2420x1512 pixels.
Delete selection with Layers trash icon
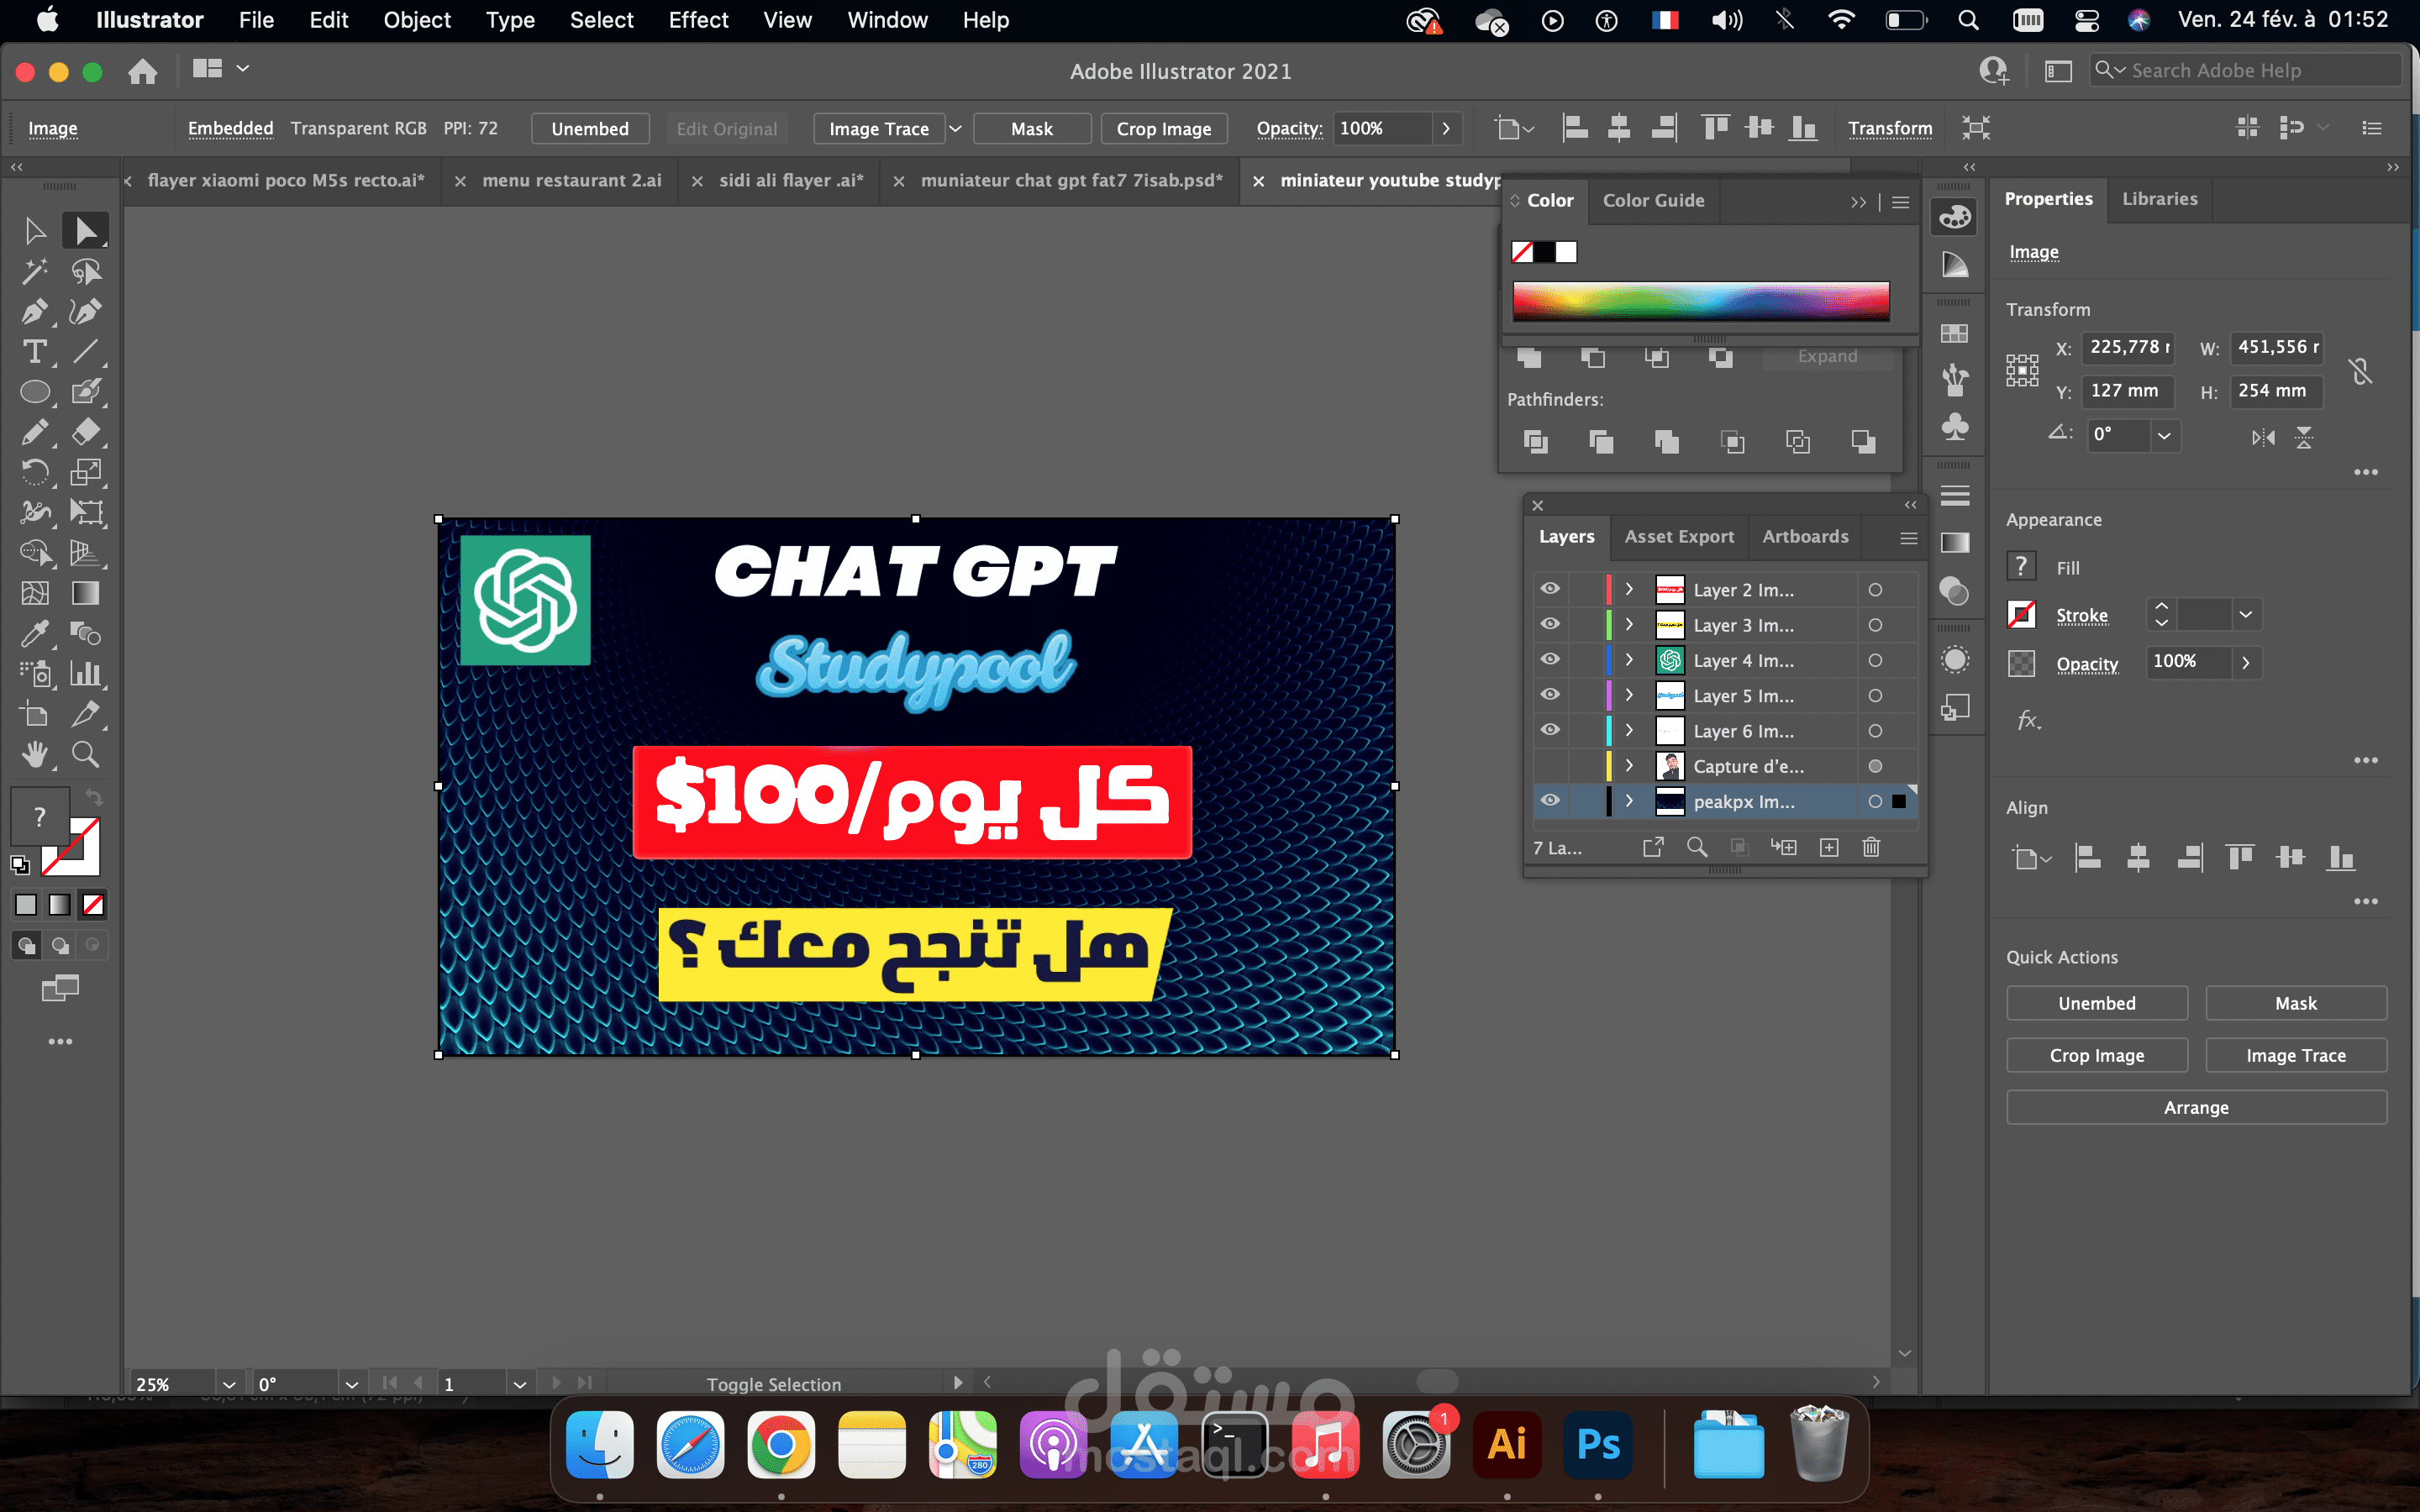[1871, 847]
